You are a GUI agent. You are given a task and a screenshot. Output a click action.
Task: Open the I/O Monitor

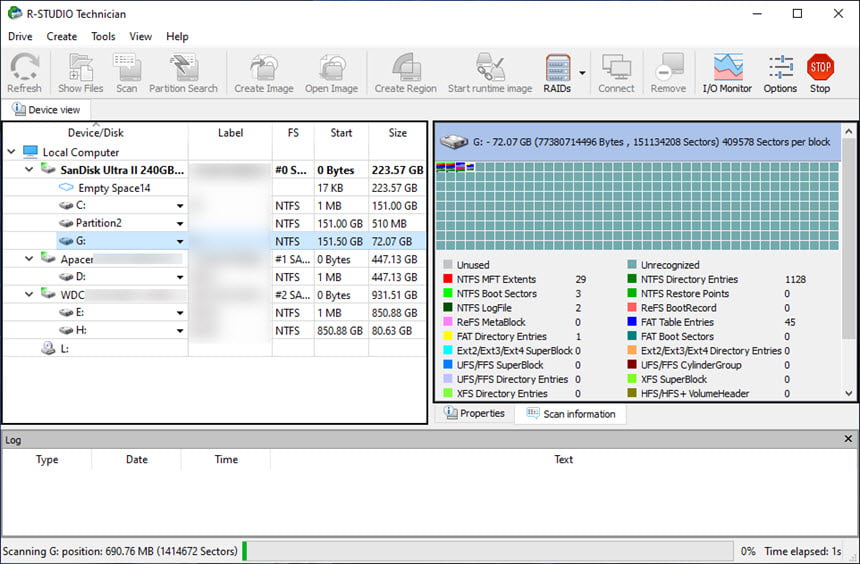point(727,73)
